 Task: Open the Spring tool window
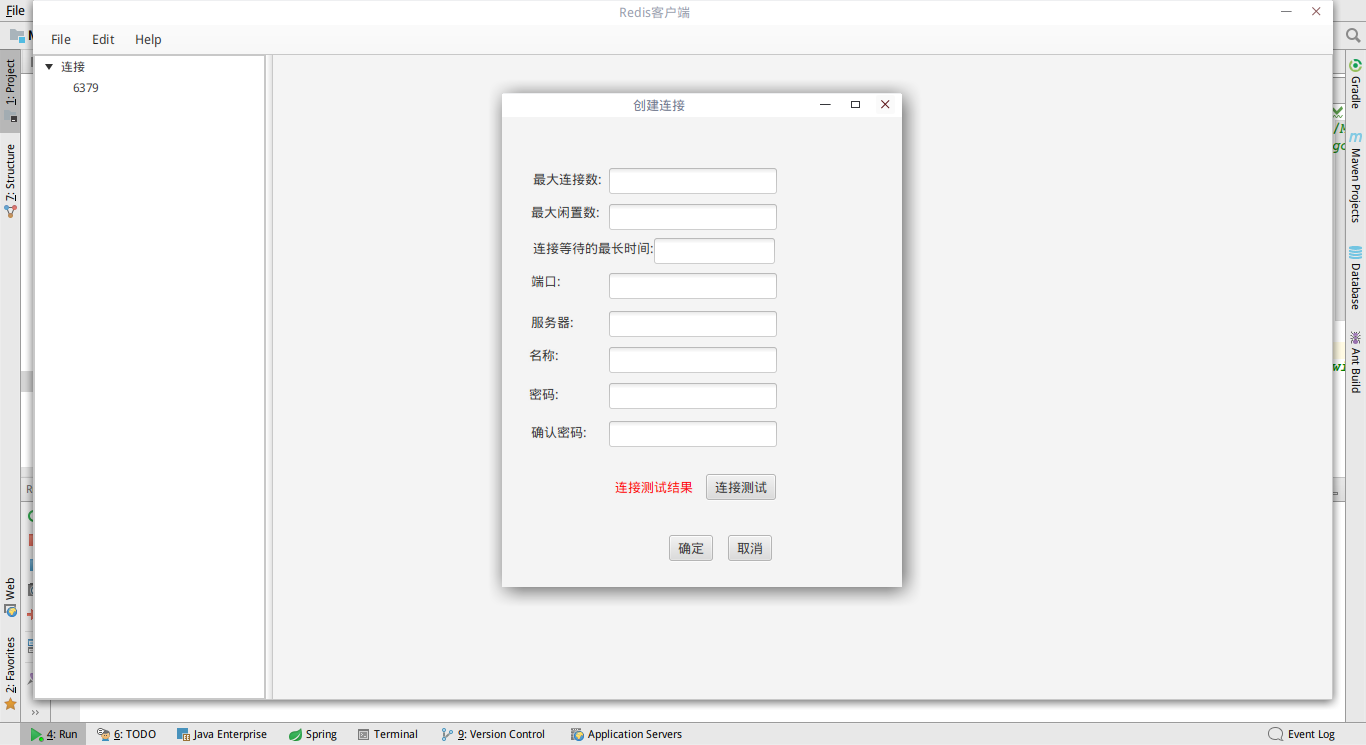tap(313, 734)
